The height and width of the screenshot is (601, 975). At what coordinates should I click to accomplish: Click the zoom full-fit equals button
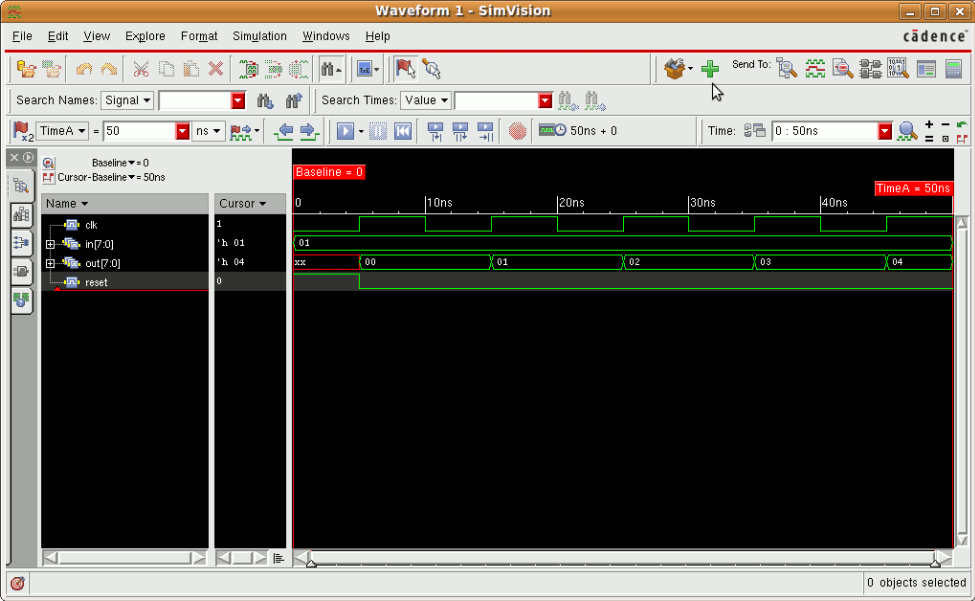(929, 139)
